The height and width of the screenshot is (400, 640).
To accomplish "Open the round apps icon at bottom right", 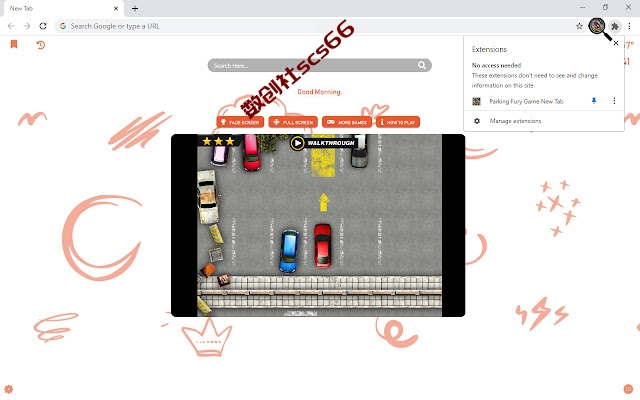I will point(629,389).
